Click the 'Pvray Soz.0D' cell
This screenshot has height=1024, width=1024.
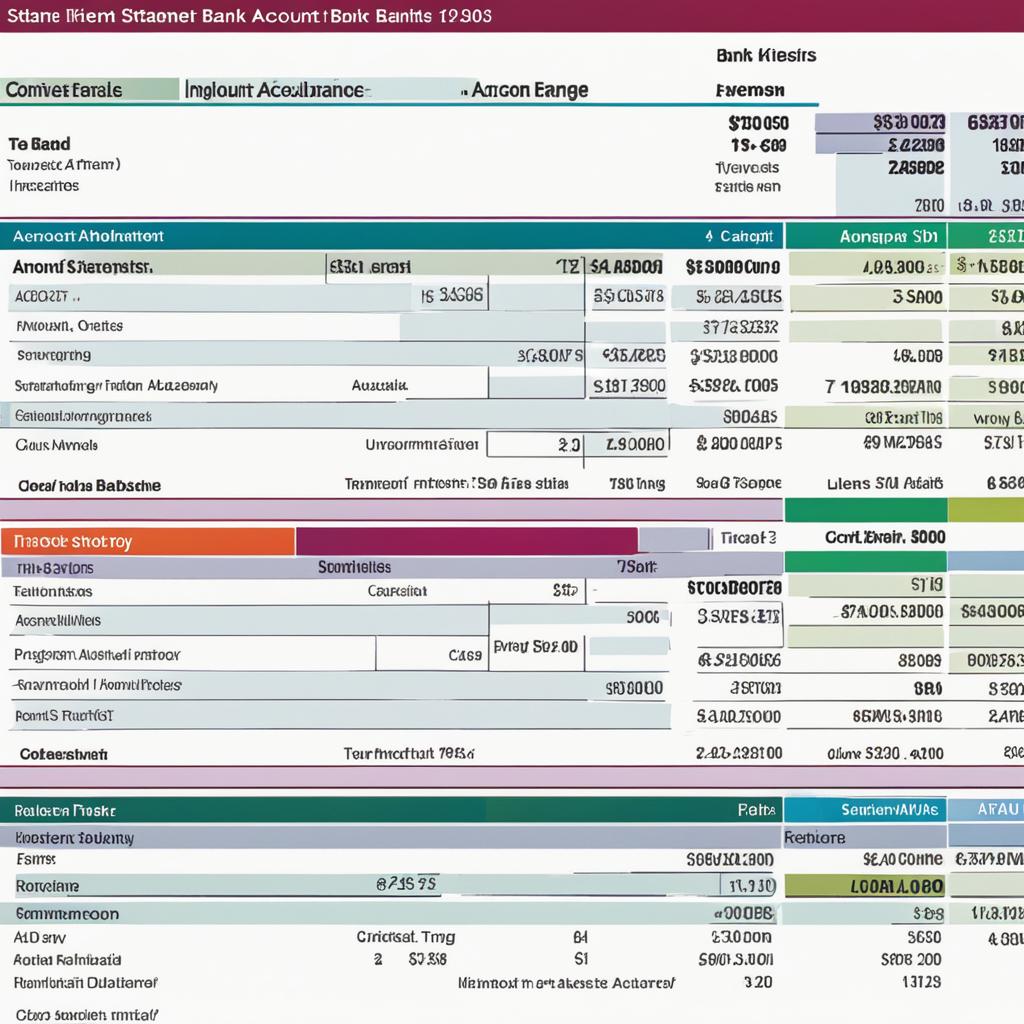coord(536,647)
